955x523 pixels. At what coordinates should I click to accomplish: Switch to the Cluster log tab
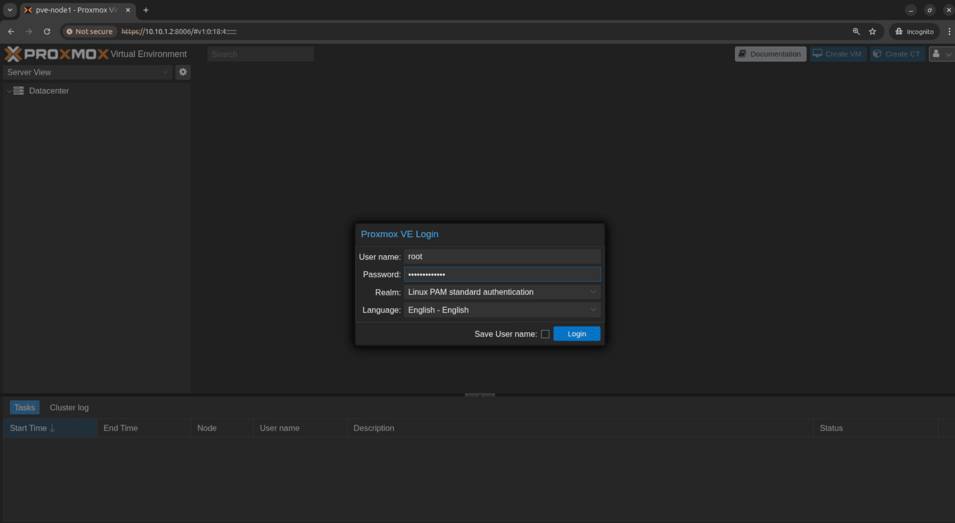click(x=69, y=408)
